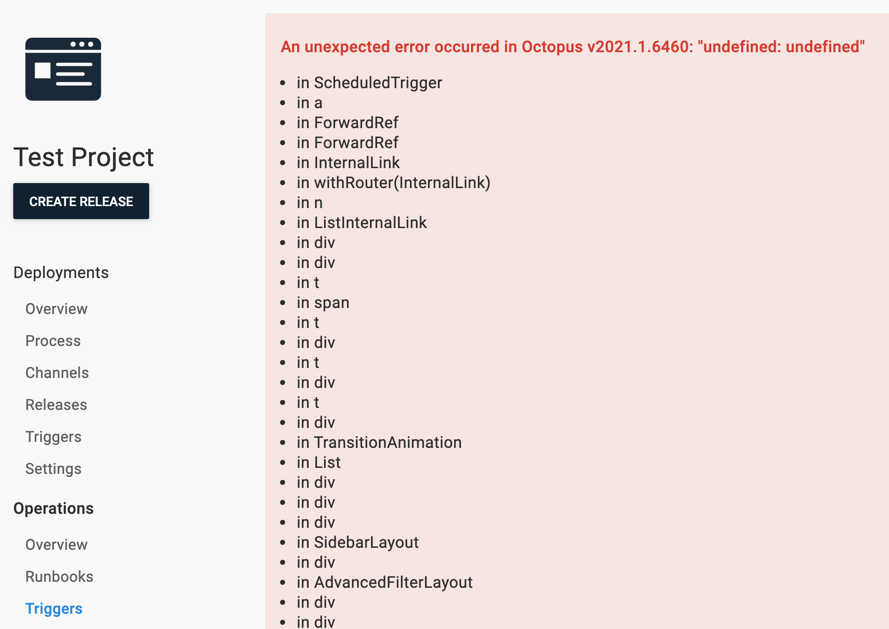889x629 pixels.
Task: Open the Operations Overview page
Action: click(56, 544)
